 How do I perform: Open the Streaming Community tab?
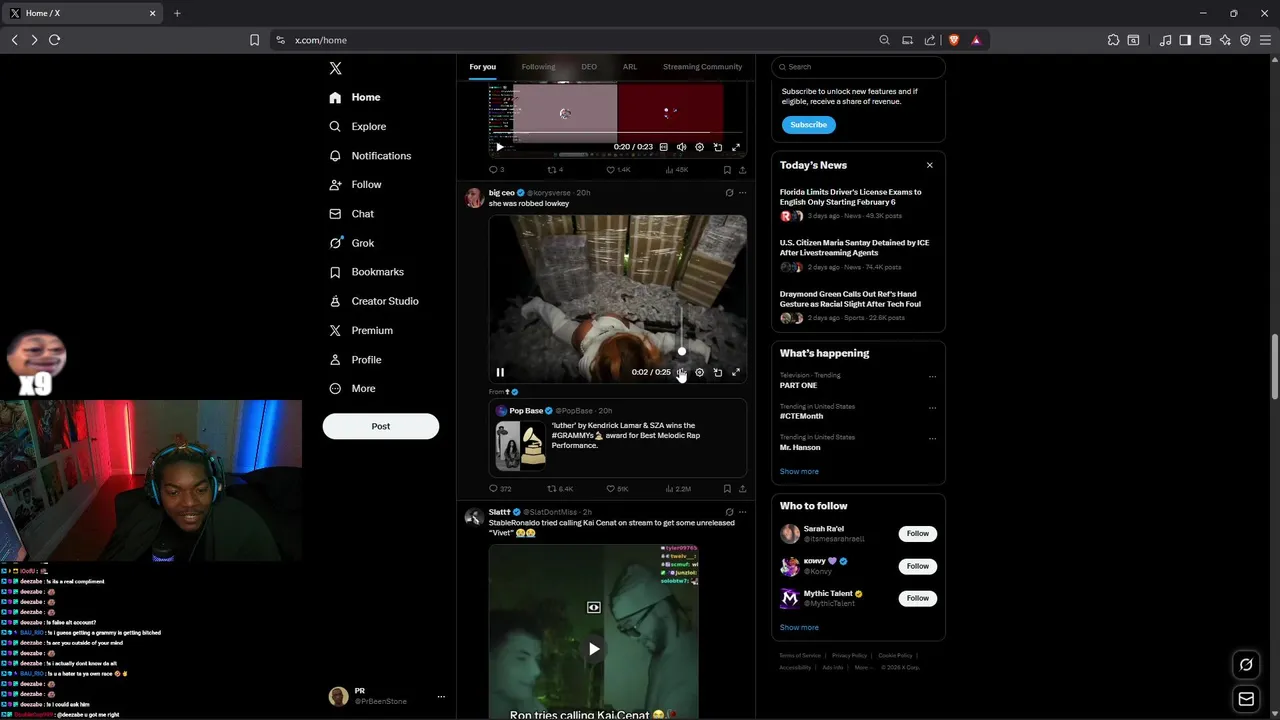[702, 67]
